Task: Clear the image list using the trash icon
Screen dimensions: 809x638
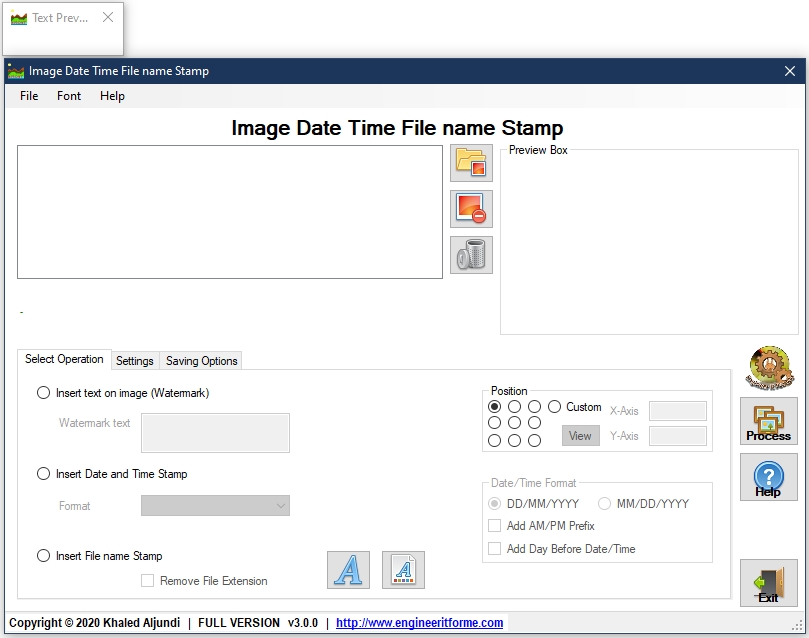Action: (470, 255)
